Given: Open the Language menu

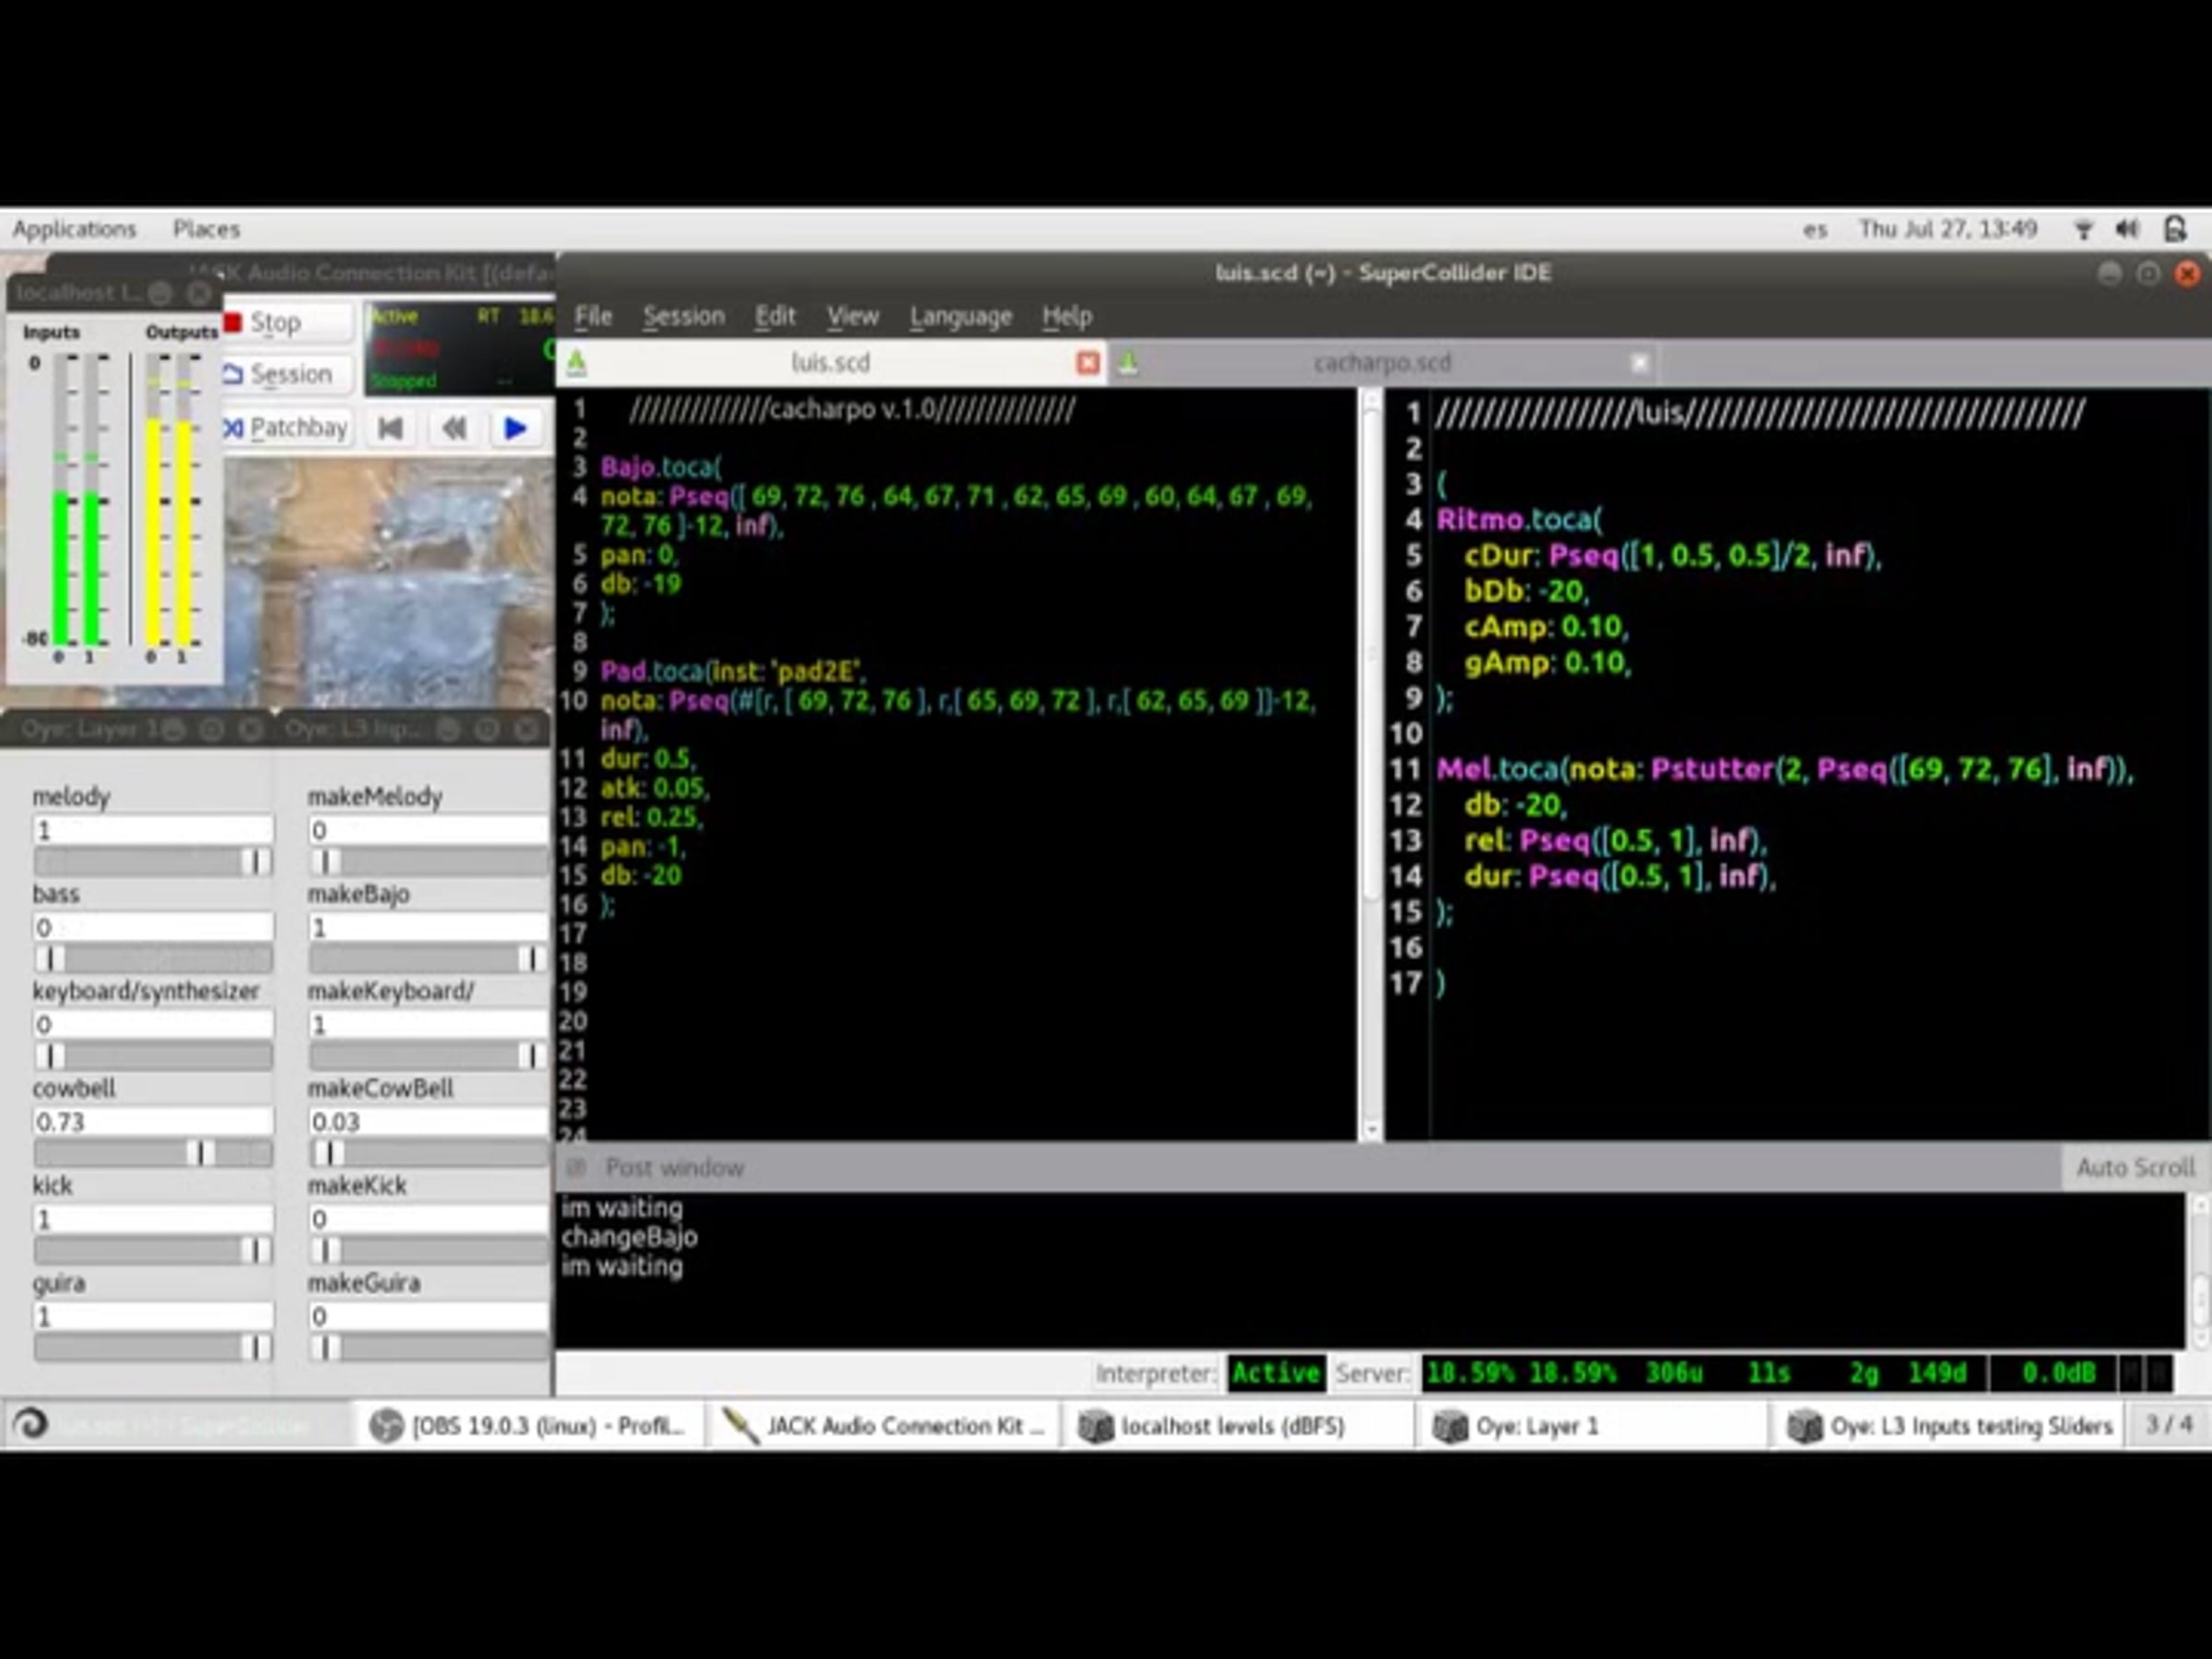Looking at the screenshot, I should coord(960,317).
